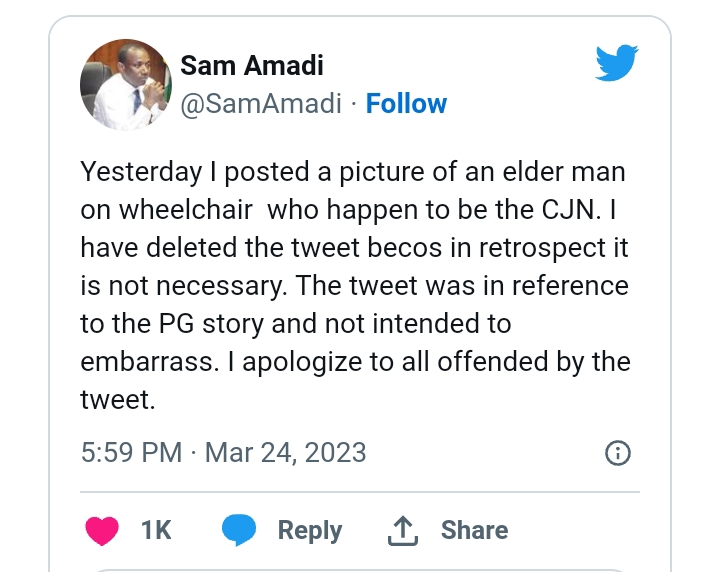Click the partially visible button below the actions
The width and height of the screenshot is (720, 572).
360,566
